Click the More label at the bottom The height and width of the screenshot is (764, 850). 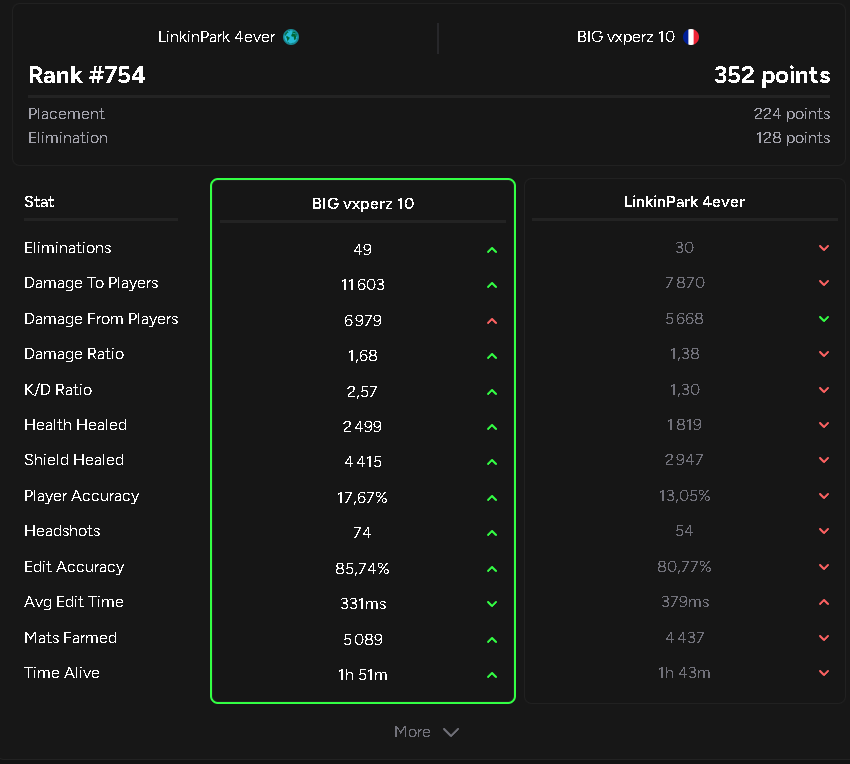tap(412, 732)
